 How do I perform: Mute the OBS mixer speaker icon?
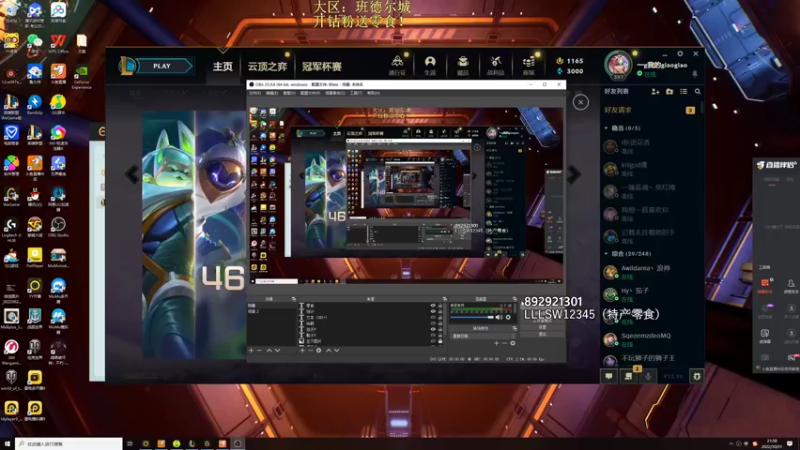click(498, 317)
